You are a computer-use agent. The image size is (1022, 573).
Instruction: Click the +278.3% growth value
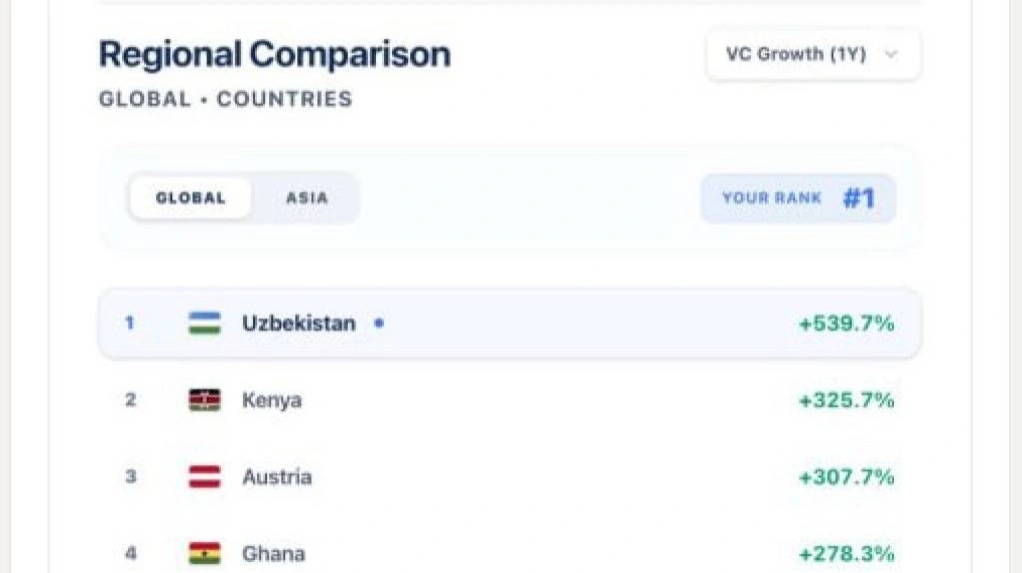pos(847,554)
